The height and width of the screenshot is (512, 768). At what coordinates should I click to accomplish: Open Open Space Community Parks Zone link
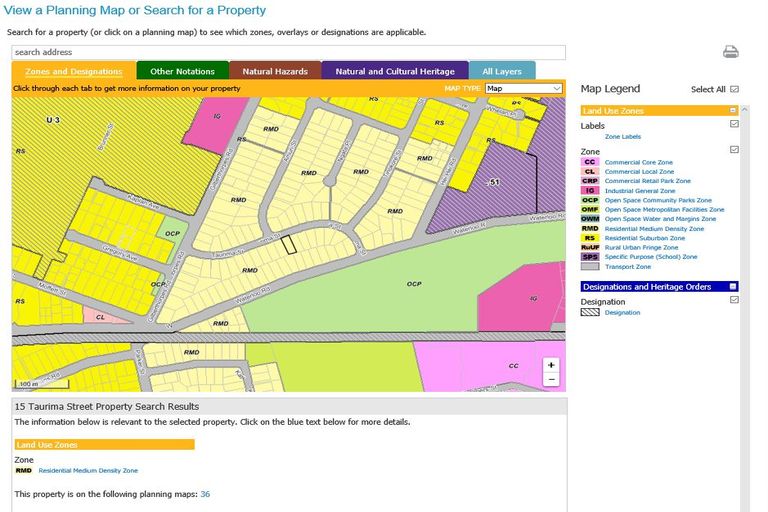click(x=658, y=200)
